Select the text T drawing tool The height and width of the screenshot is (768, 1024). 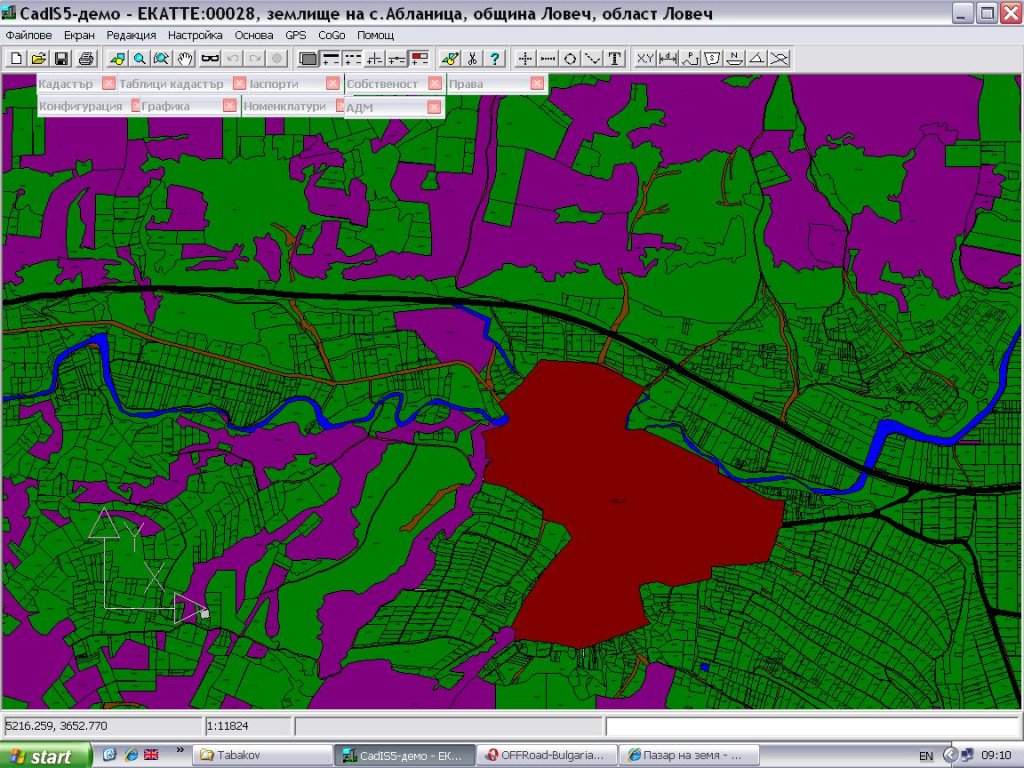pyautogui.click(x=615, y=58)
